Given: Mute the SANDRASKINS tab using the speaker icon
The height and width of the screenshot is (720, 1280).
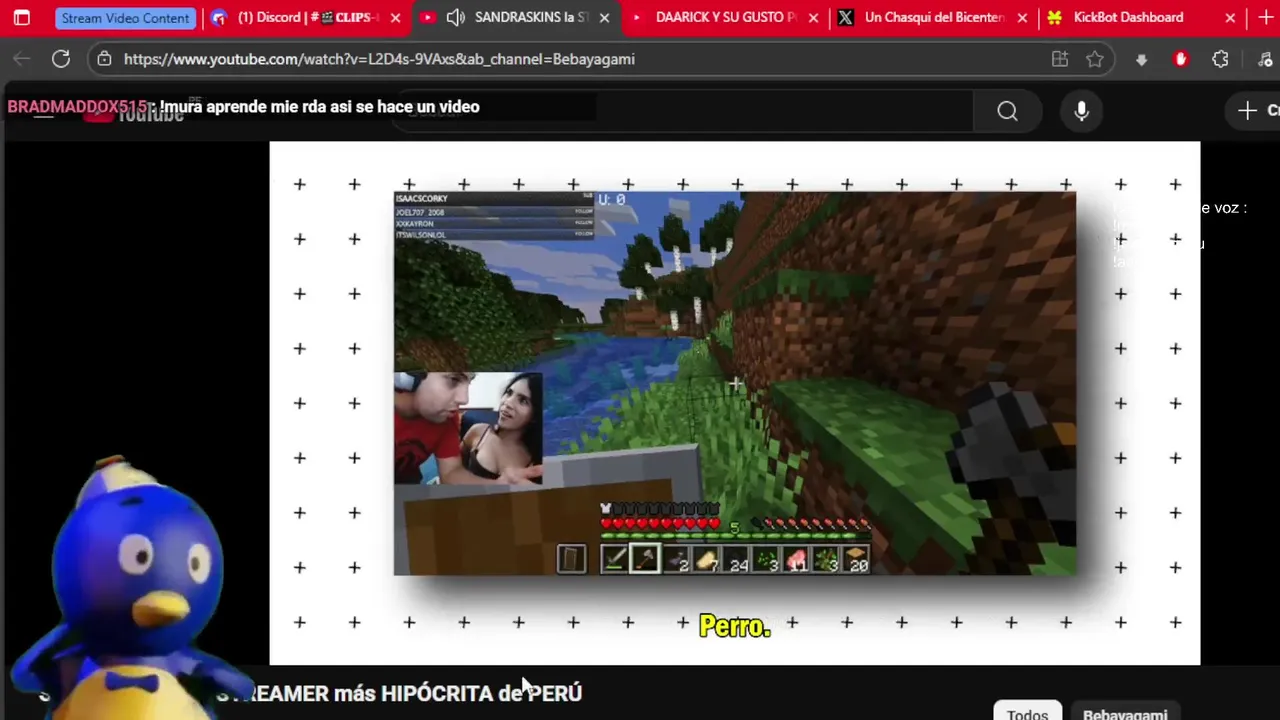Looking at the screenshot, I should click(x=455, y=18).
